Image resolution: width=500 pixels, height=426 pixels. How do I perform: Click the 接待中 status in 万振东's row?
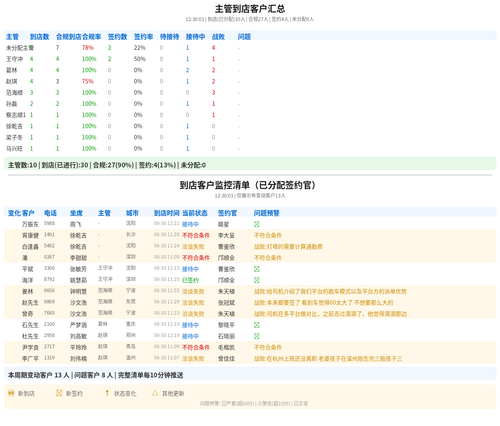coord(190,224)
